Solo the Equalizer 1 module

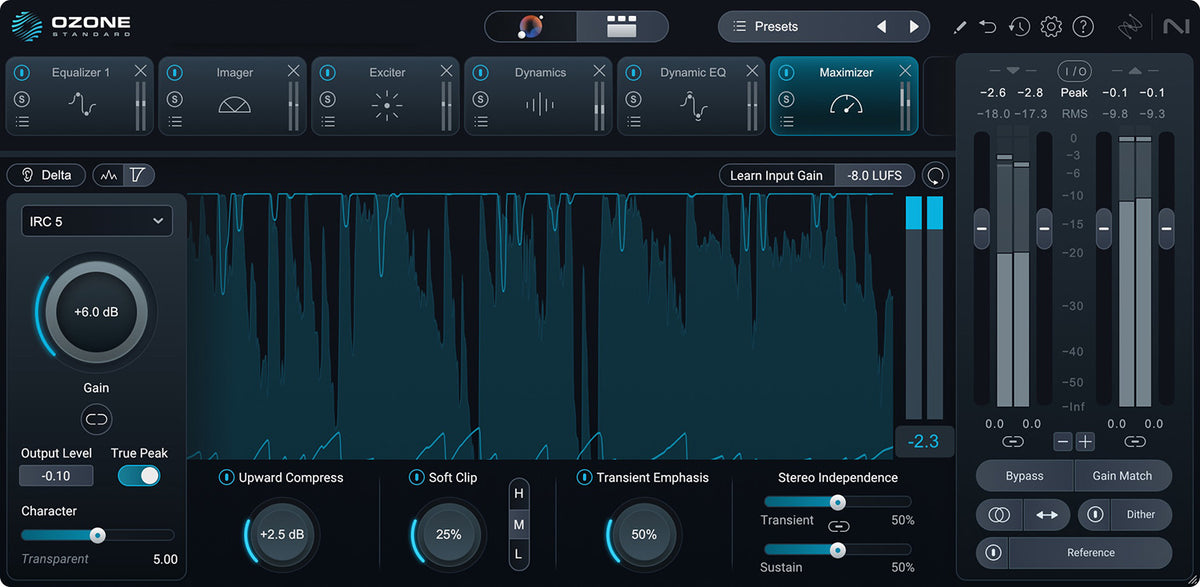(23, 99)
